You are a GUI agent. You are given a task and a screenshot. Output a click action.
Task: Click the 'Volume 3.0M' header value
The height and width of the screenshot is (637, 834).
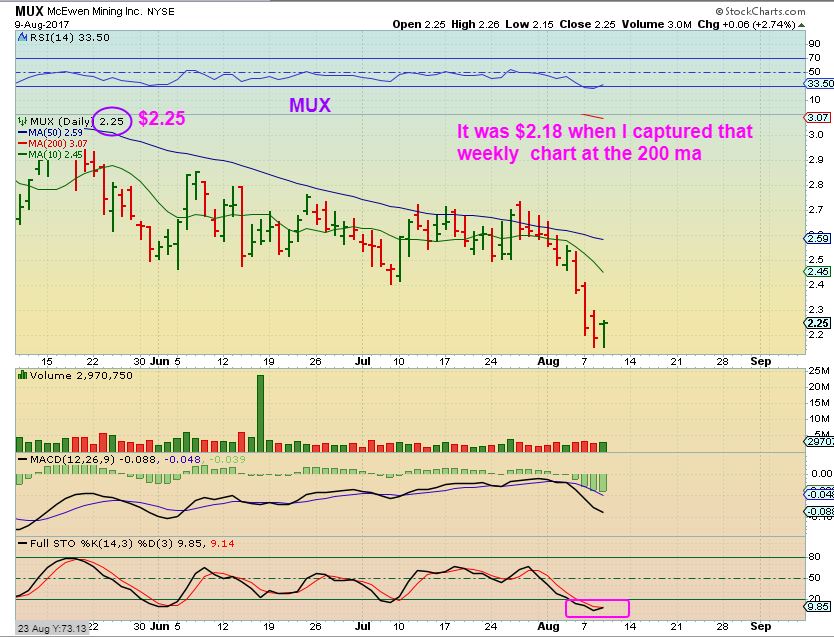pyautogui.click(x=656, y=24)
